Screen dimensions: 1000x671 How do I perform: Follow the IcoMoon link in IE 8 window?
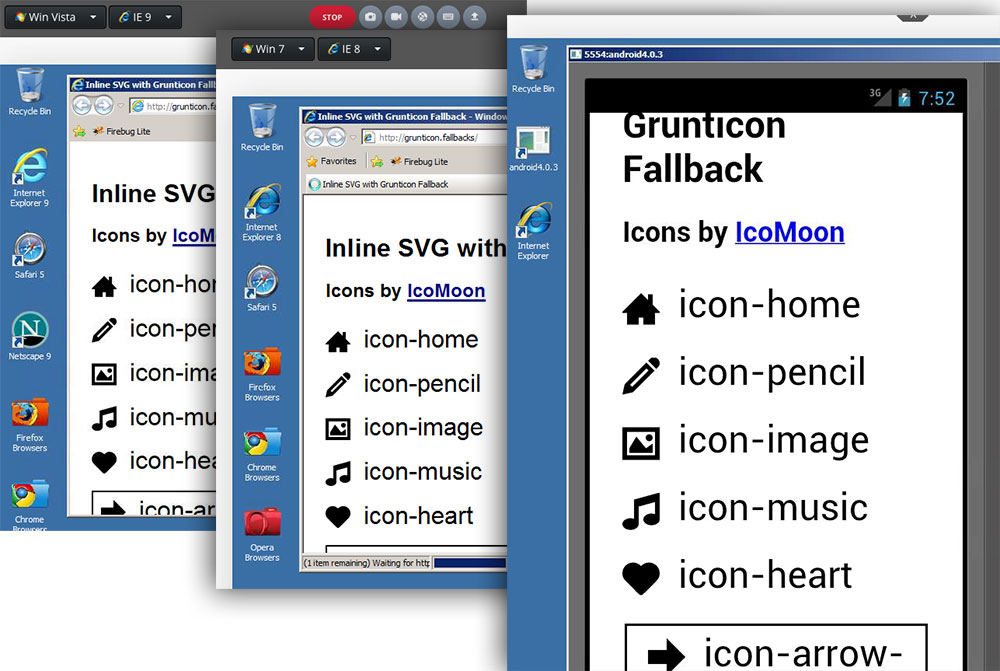click(x=446, y=291)
